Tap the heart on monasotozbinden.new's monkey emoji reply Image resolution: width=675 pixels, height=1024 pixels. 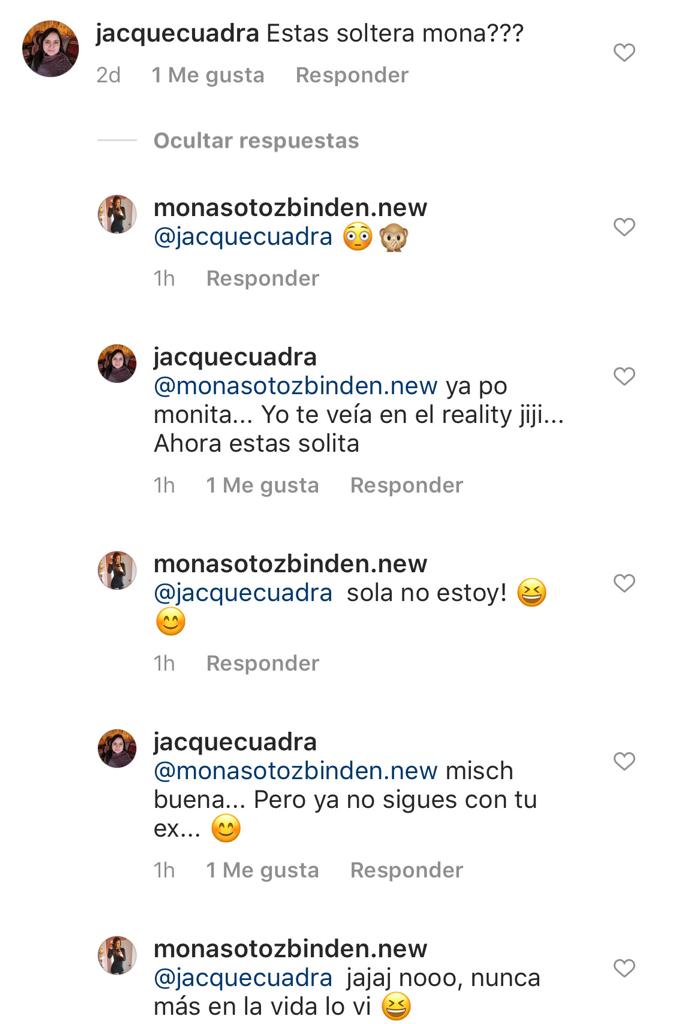[x=624, y=226]
